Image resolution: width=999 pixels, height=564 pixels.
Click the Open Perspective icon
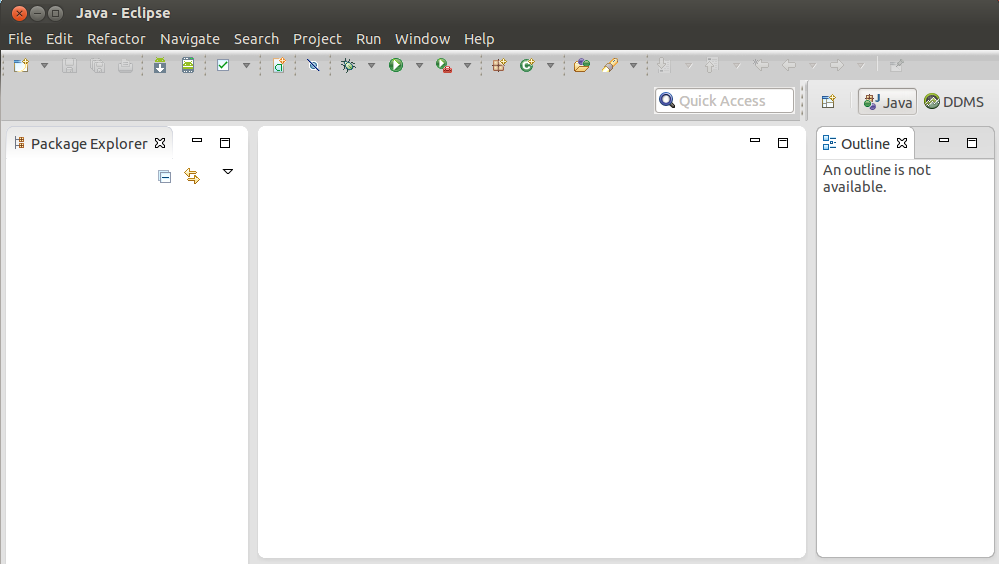(828, 101)
